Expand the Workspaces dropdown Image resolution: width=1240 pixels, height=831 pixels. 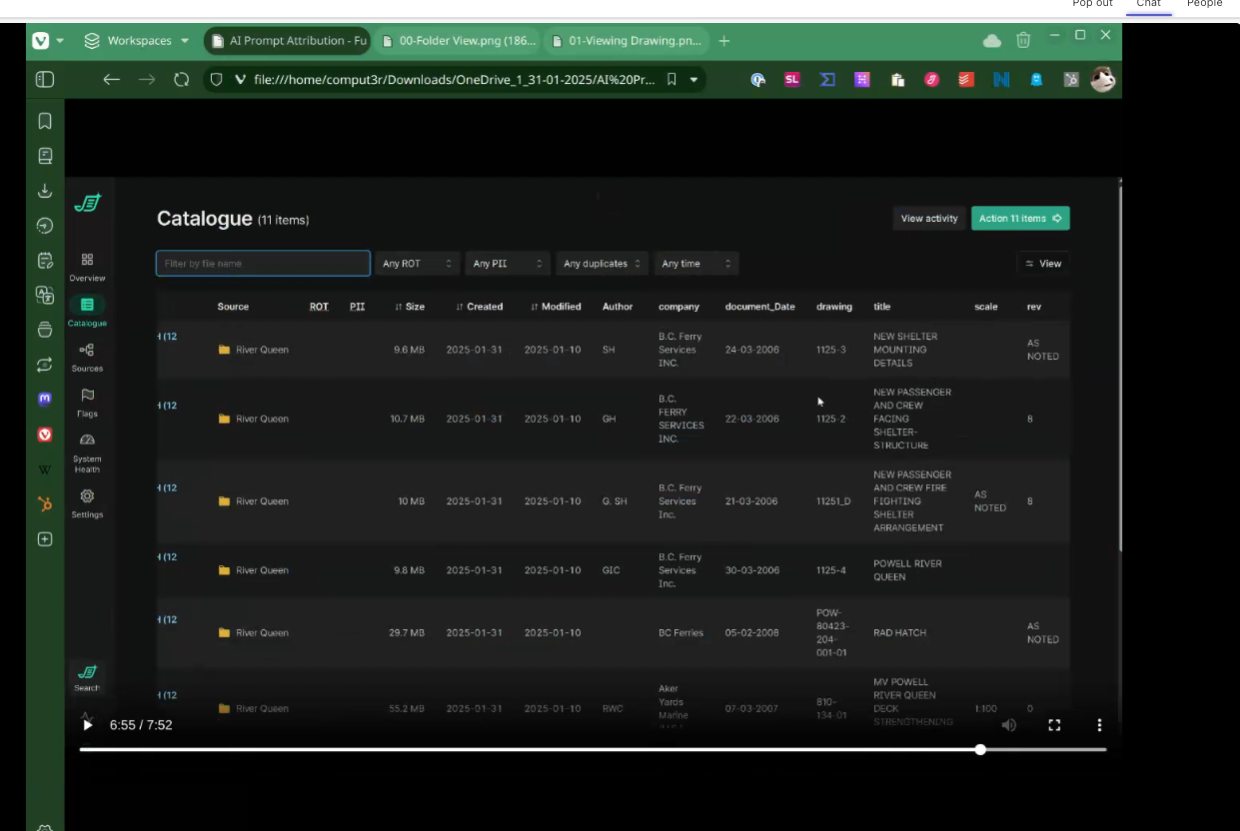click(137, 41)
